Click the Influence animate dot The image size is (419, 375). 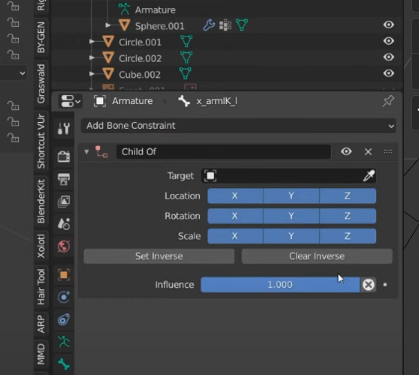tap(385, 285)
